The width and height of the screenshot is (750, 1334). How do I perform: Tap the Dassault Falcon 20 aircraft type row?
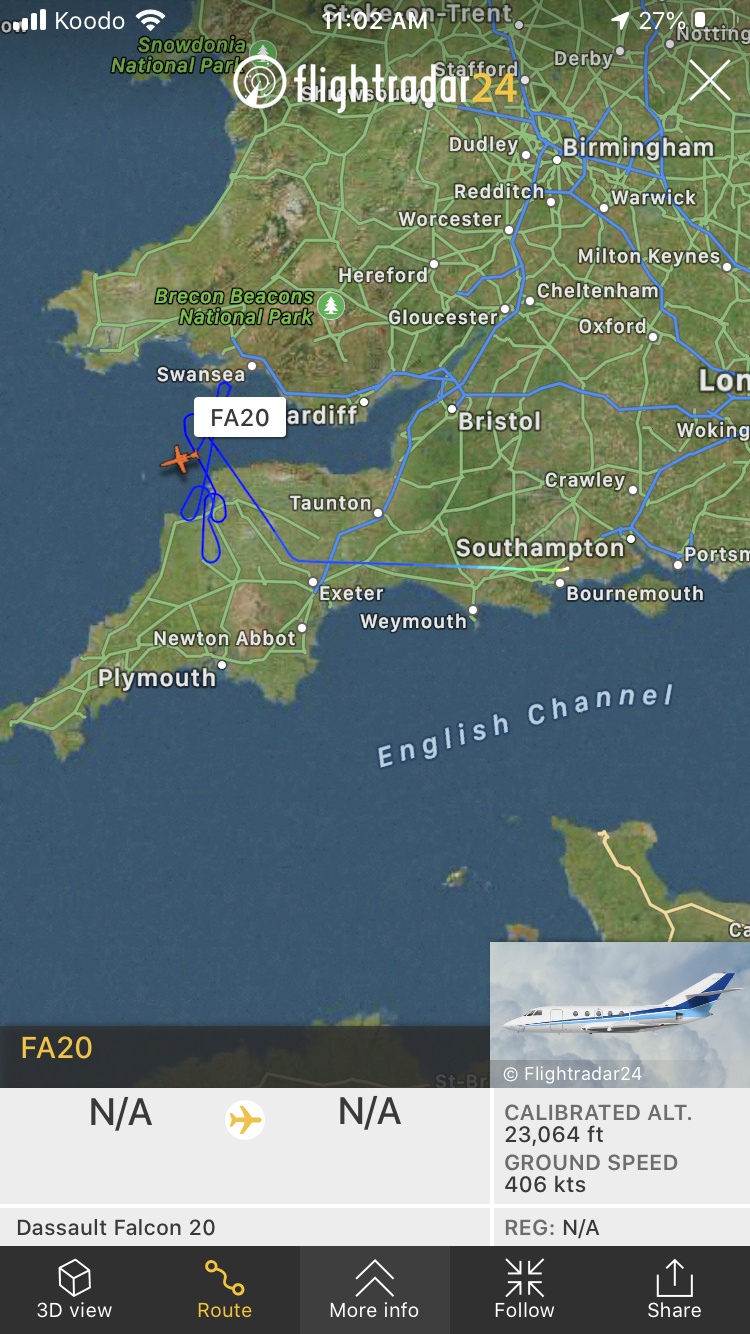coord(245,1227)
